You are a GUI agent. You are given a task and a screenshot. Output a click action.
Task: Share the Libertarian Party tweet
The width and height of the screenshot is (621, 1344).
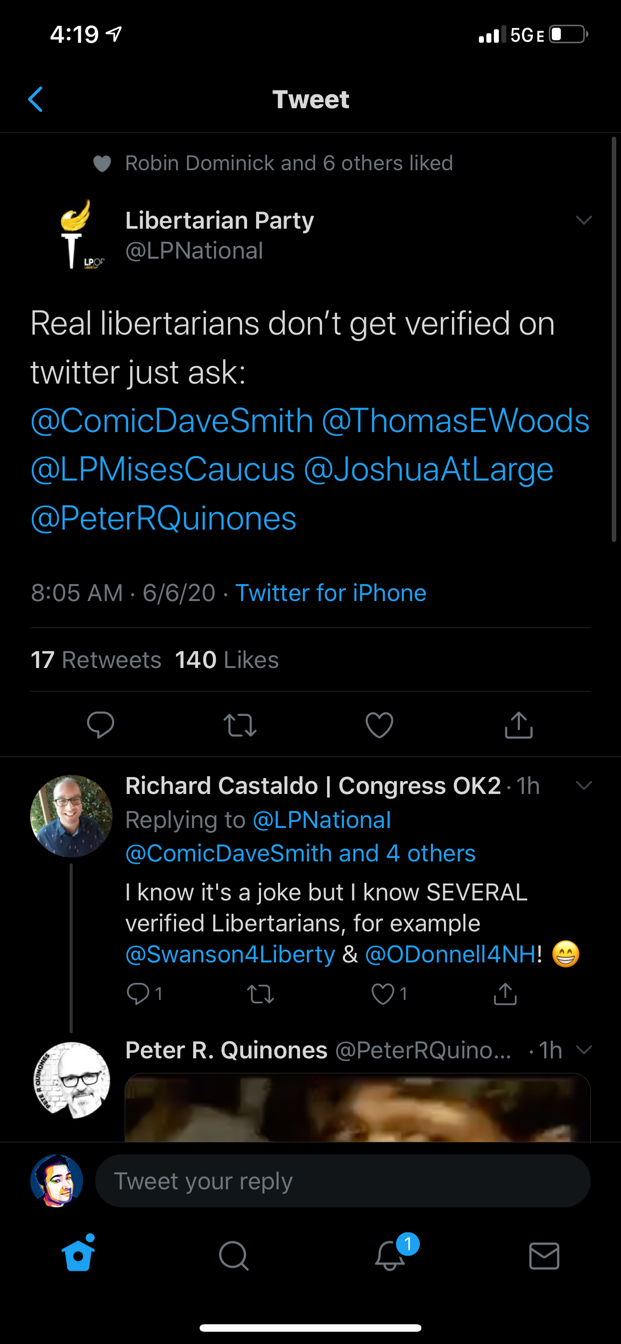point(518,724)
